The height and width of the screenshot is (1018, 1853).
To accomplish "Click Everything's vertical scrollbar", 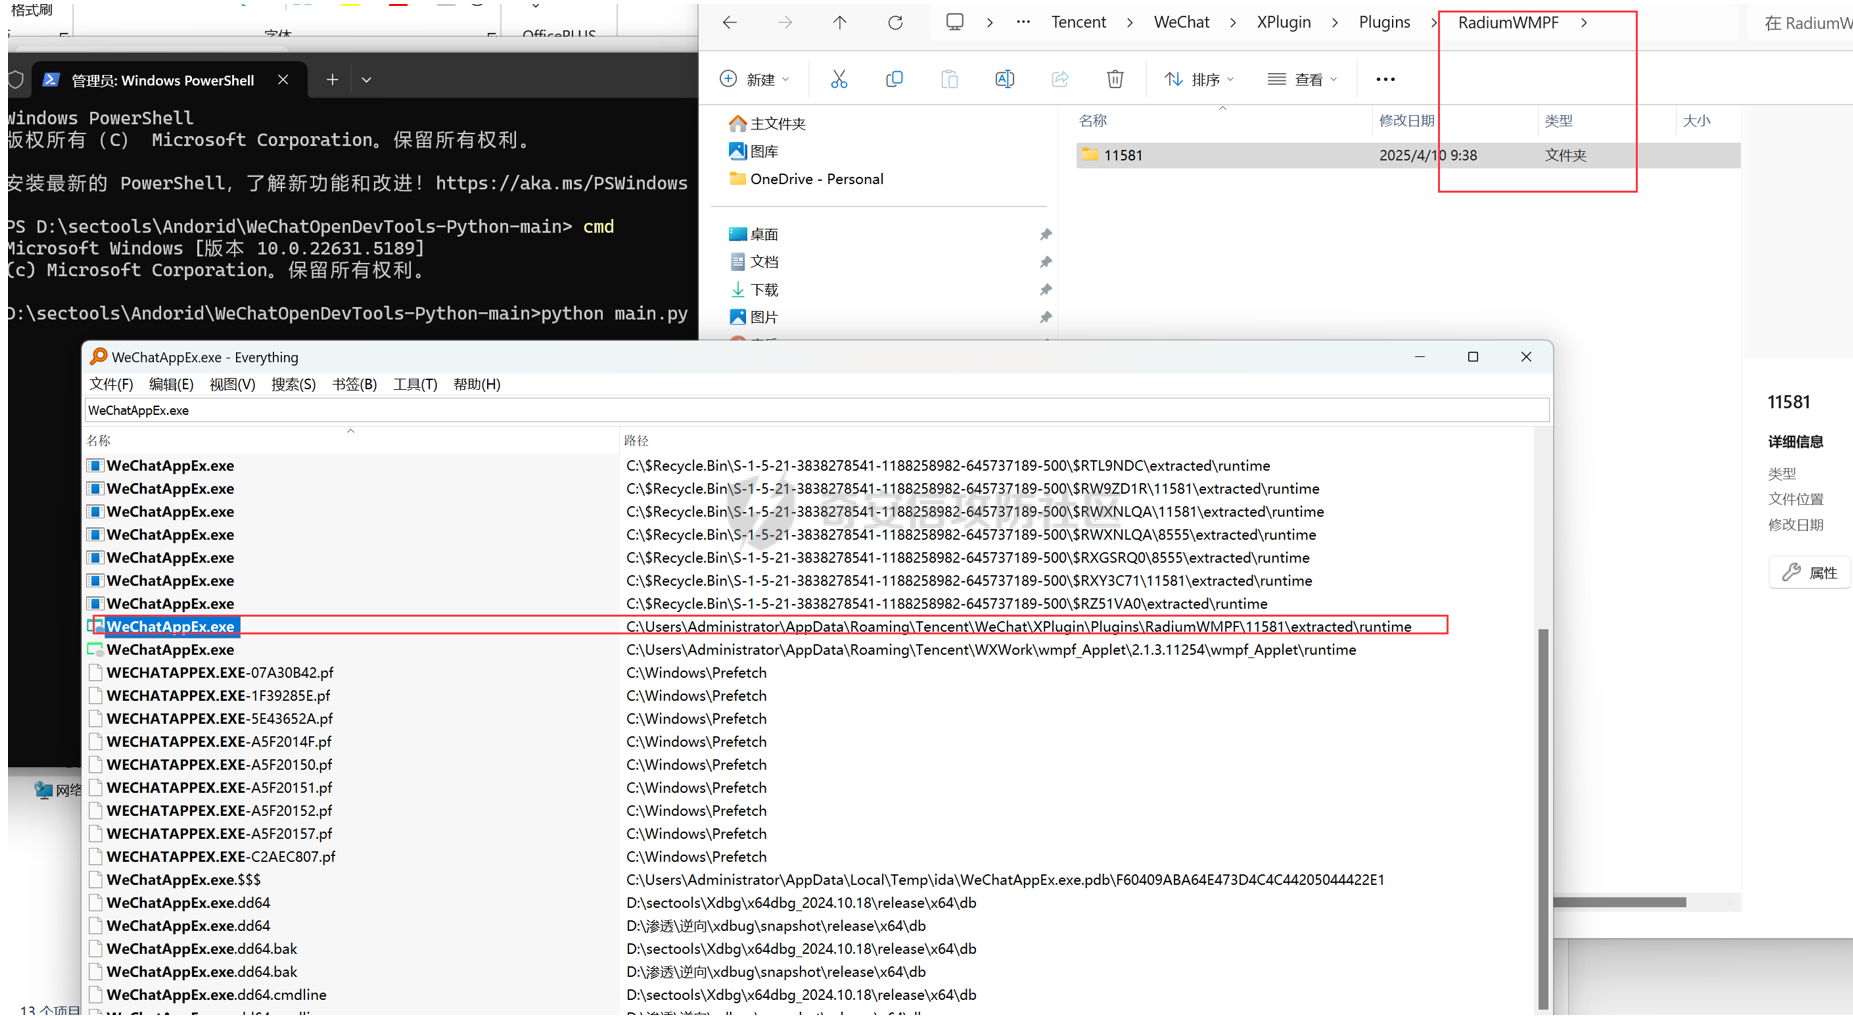I will [1543, 820].
